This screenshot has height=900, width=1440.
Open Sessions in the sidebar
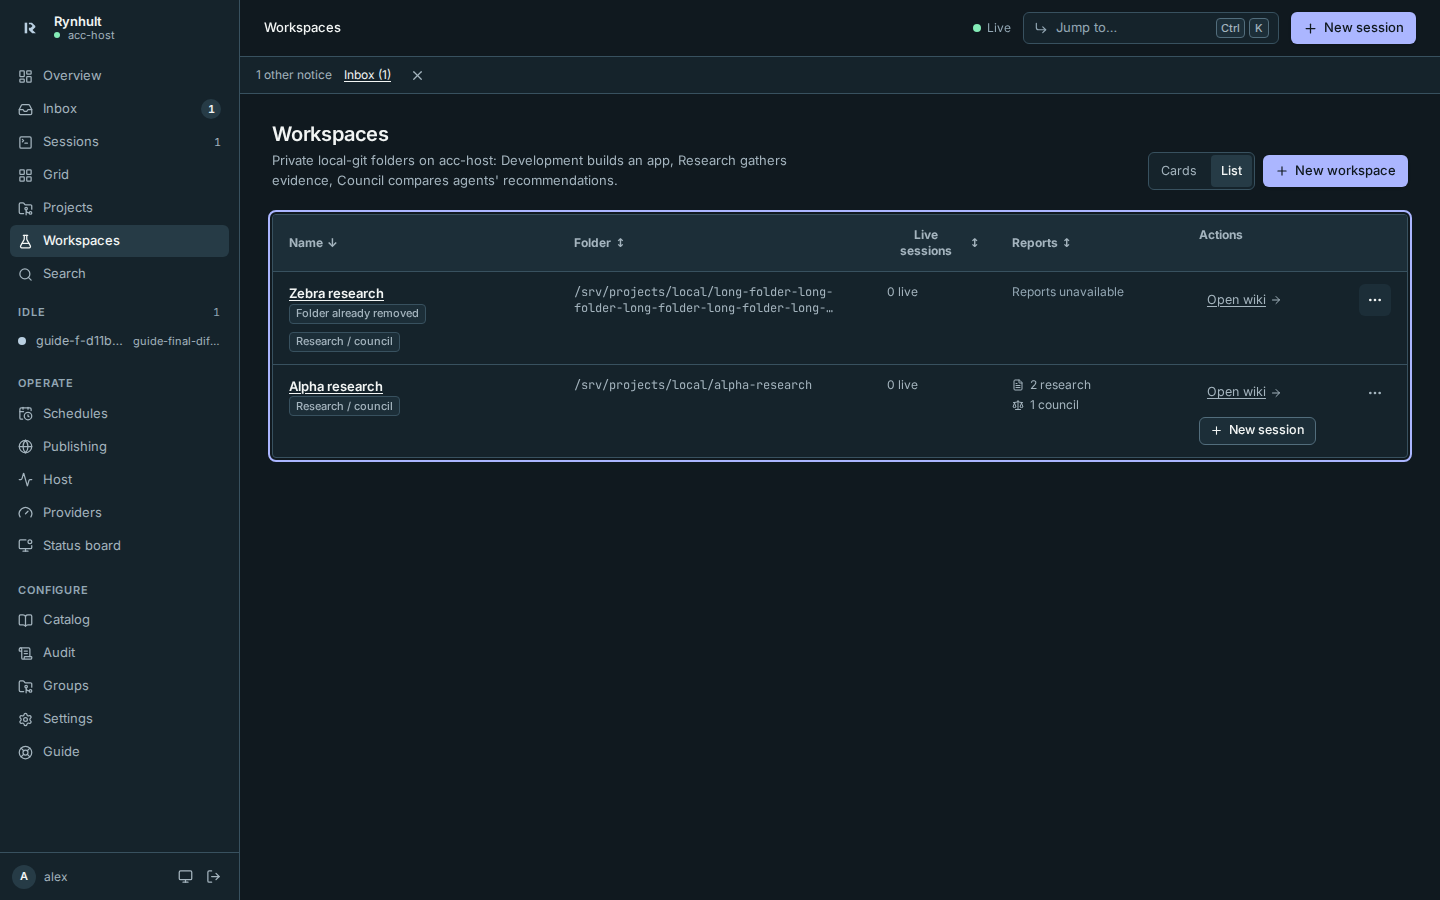119,142
